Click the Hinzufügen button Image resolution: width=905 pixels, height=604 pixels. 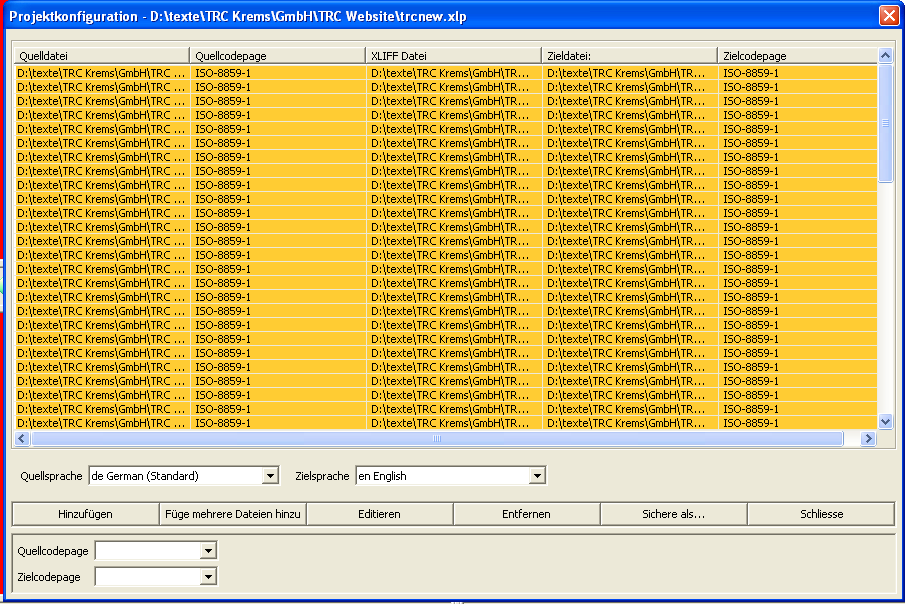(85, 514)
